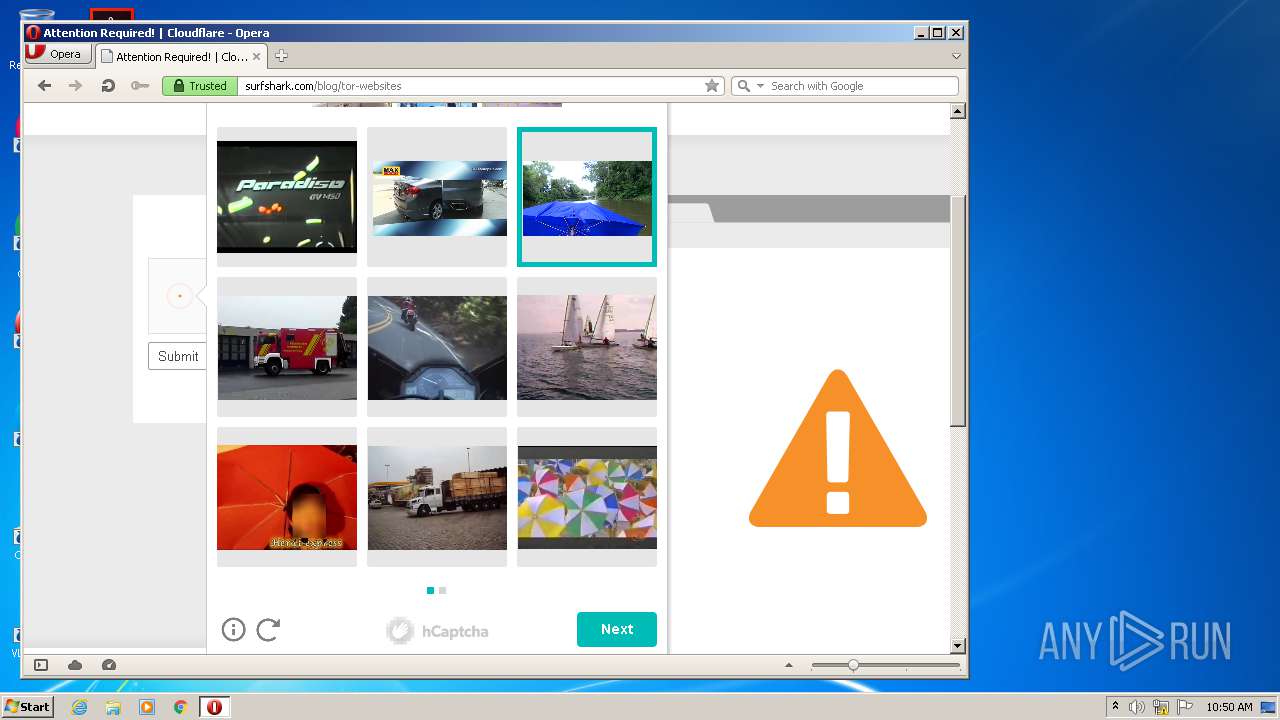Open a new tab with plus button

pyautogui.click(x=281, y=56)
